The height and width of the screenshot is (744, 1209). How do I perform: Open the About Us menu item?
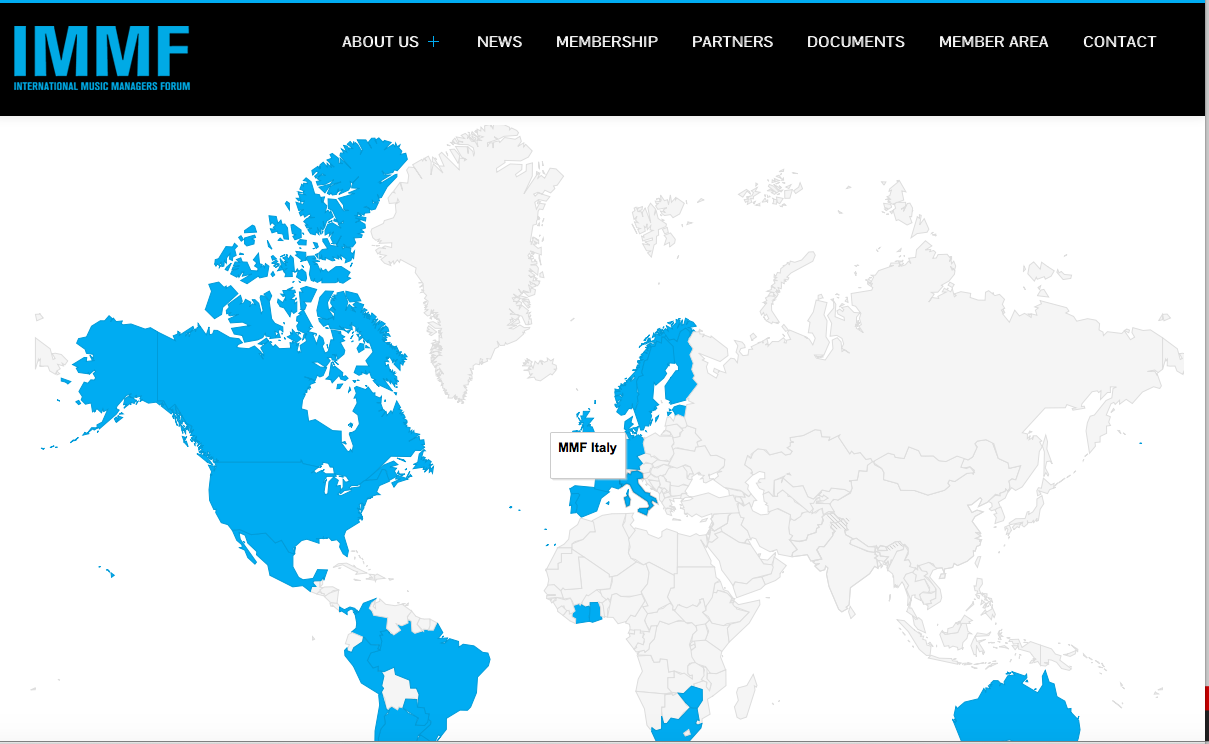[380, 42]
